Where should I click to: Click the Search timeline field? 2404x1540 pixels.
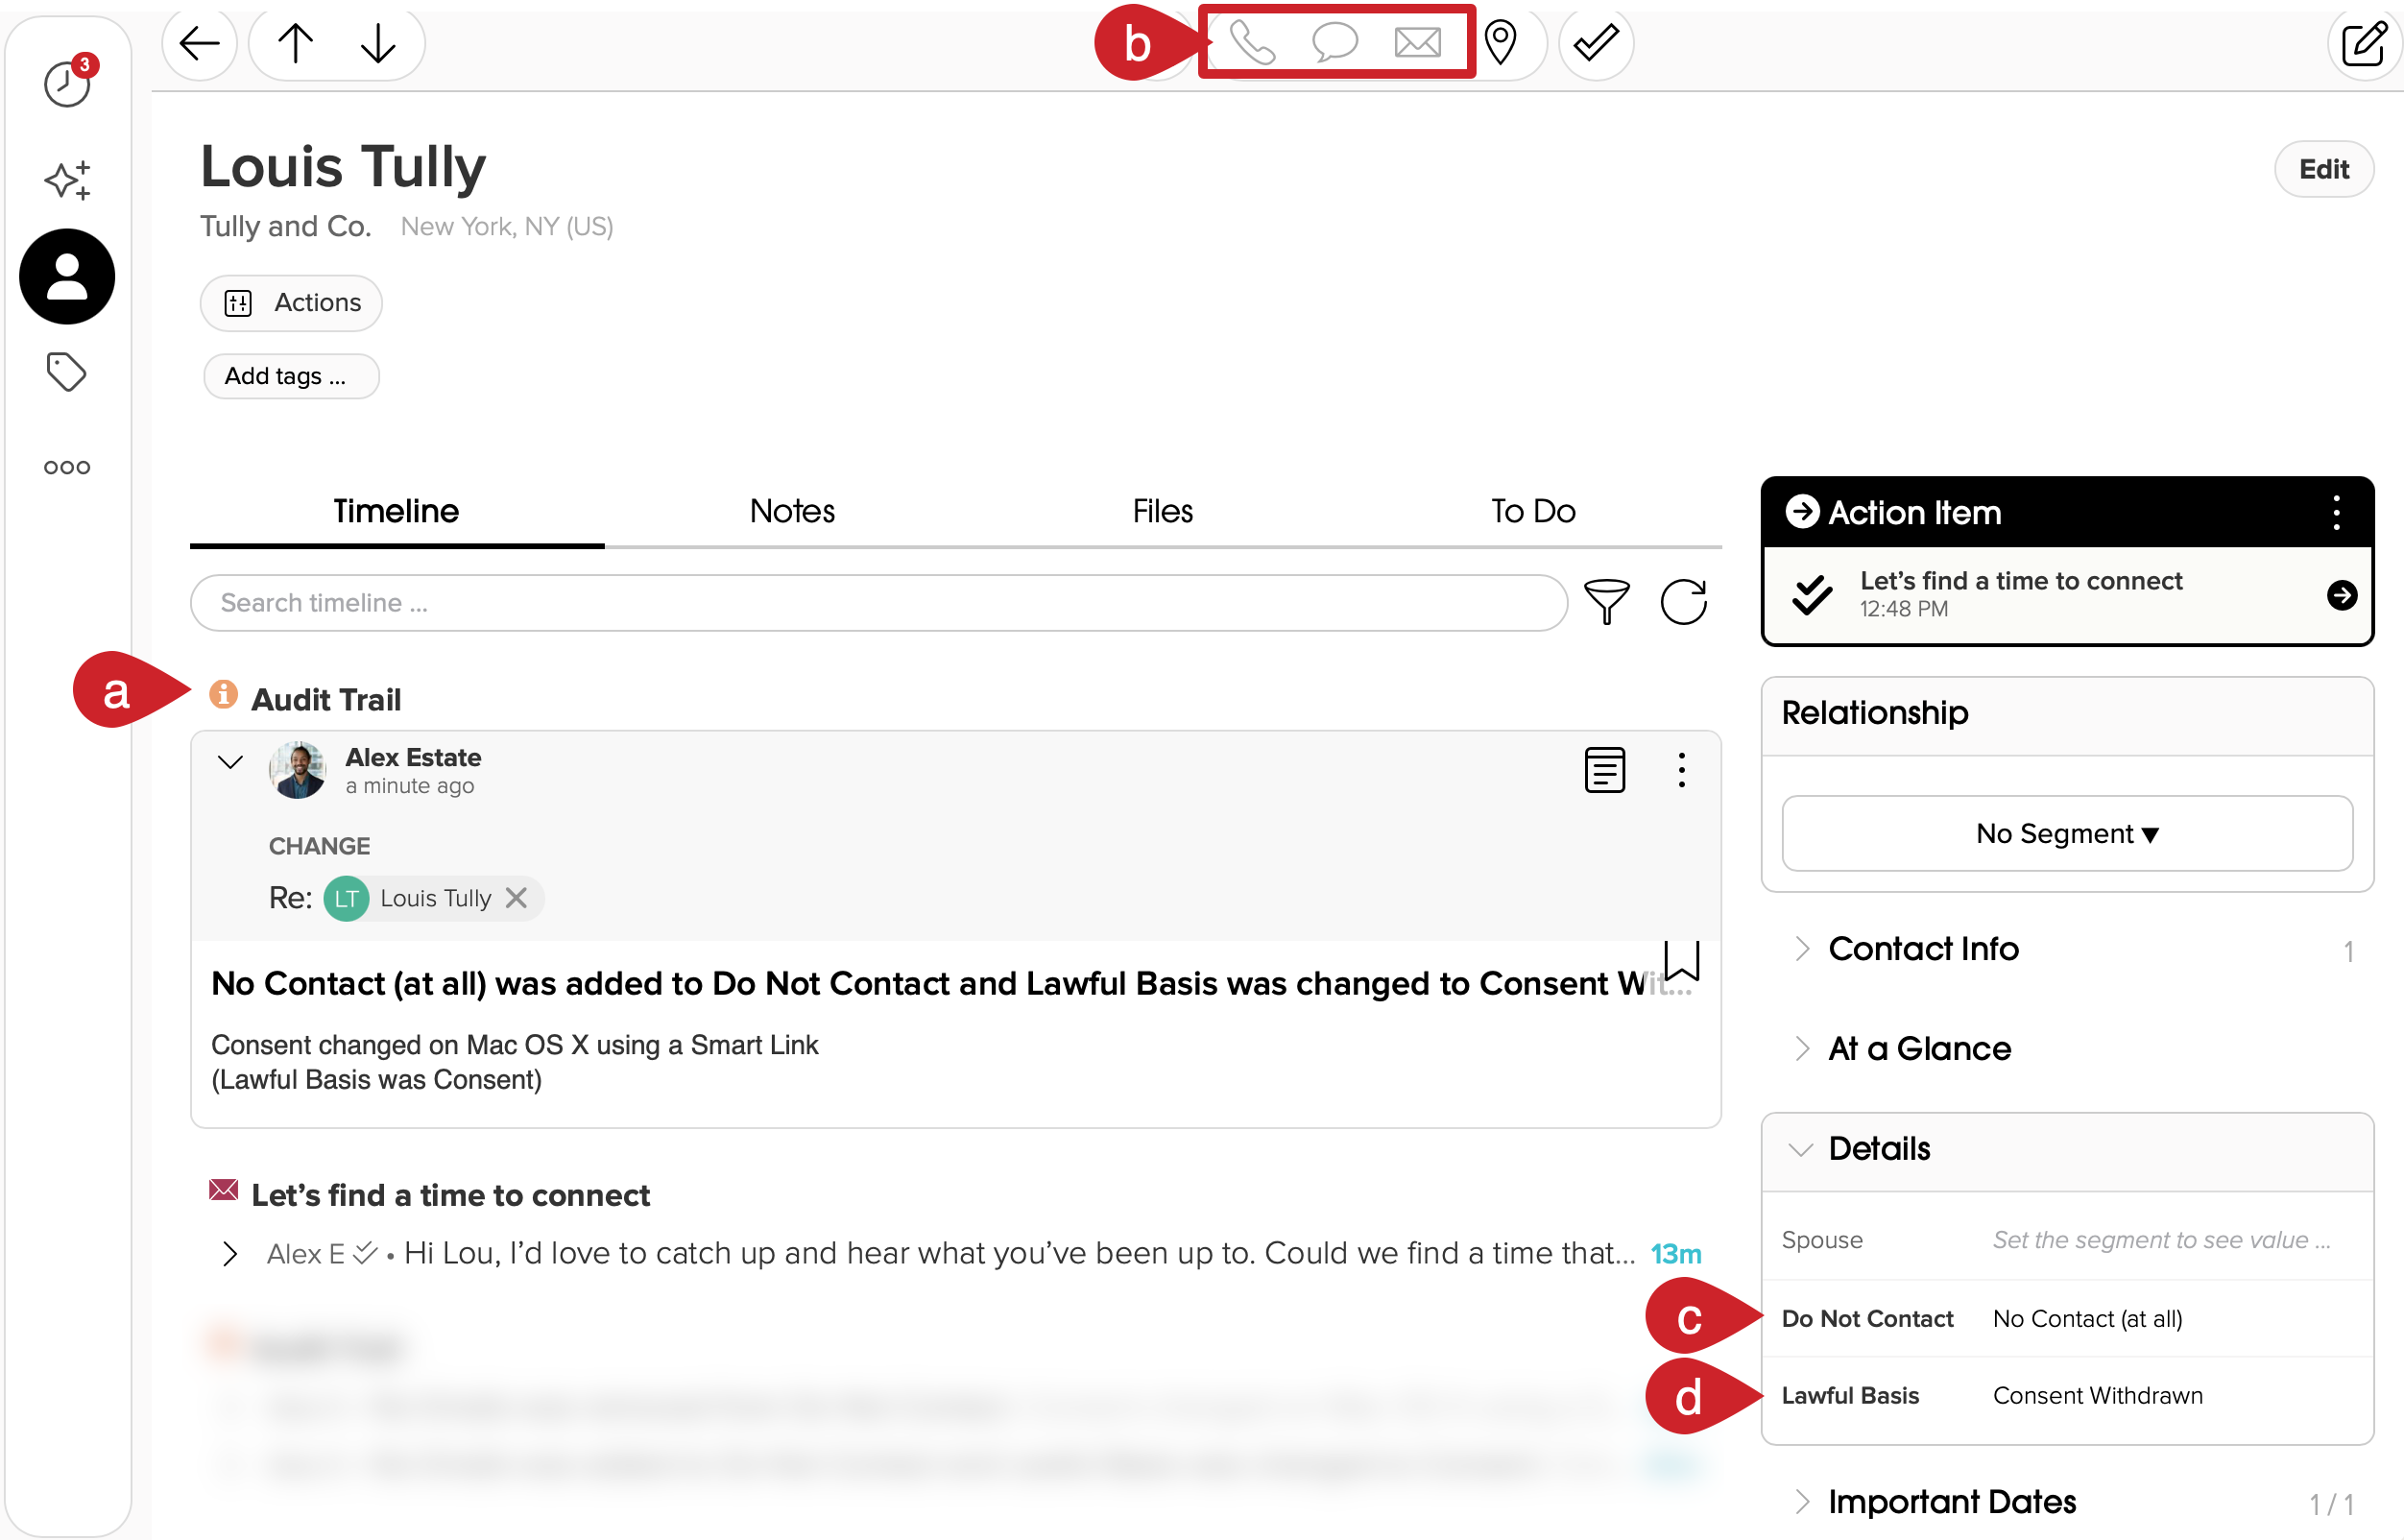(x=878, y=602)
